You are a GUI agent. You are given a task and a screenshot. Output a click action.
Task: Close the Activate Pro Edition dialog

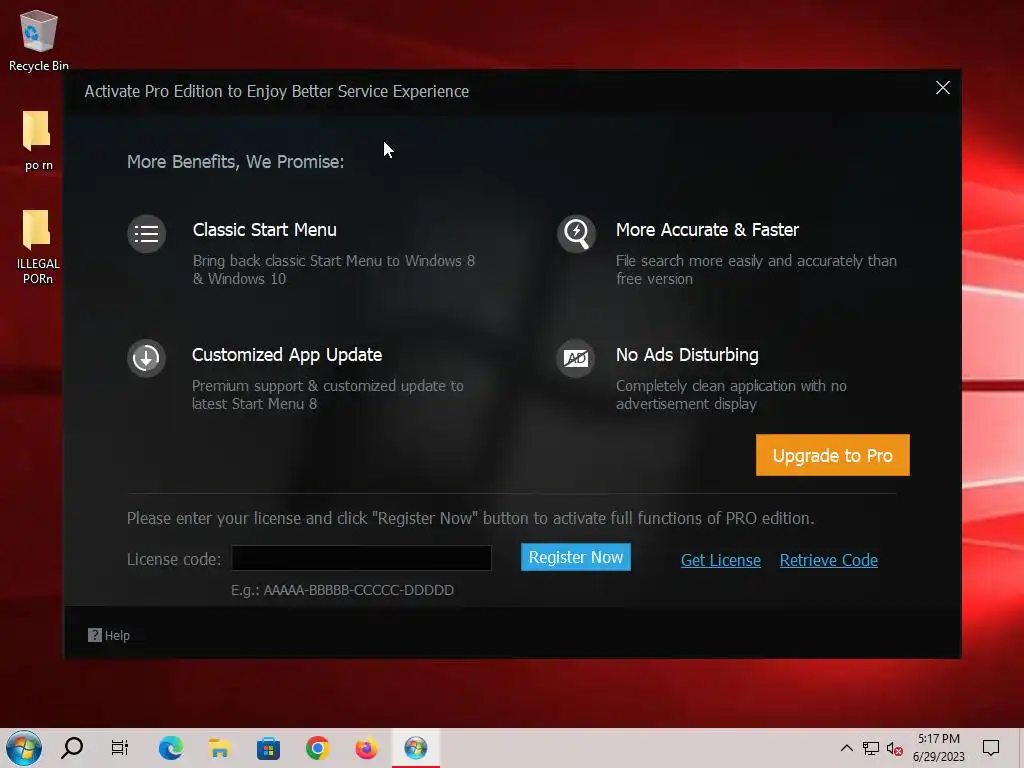click(942, 88)
